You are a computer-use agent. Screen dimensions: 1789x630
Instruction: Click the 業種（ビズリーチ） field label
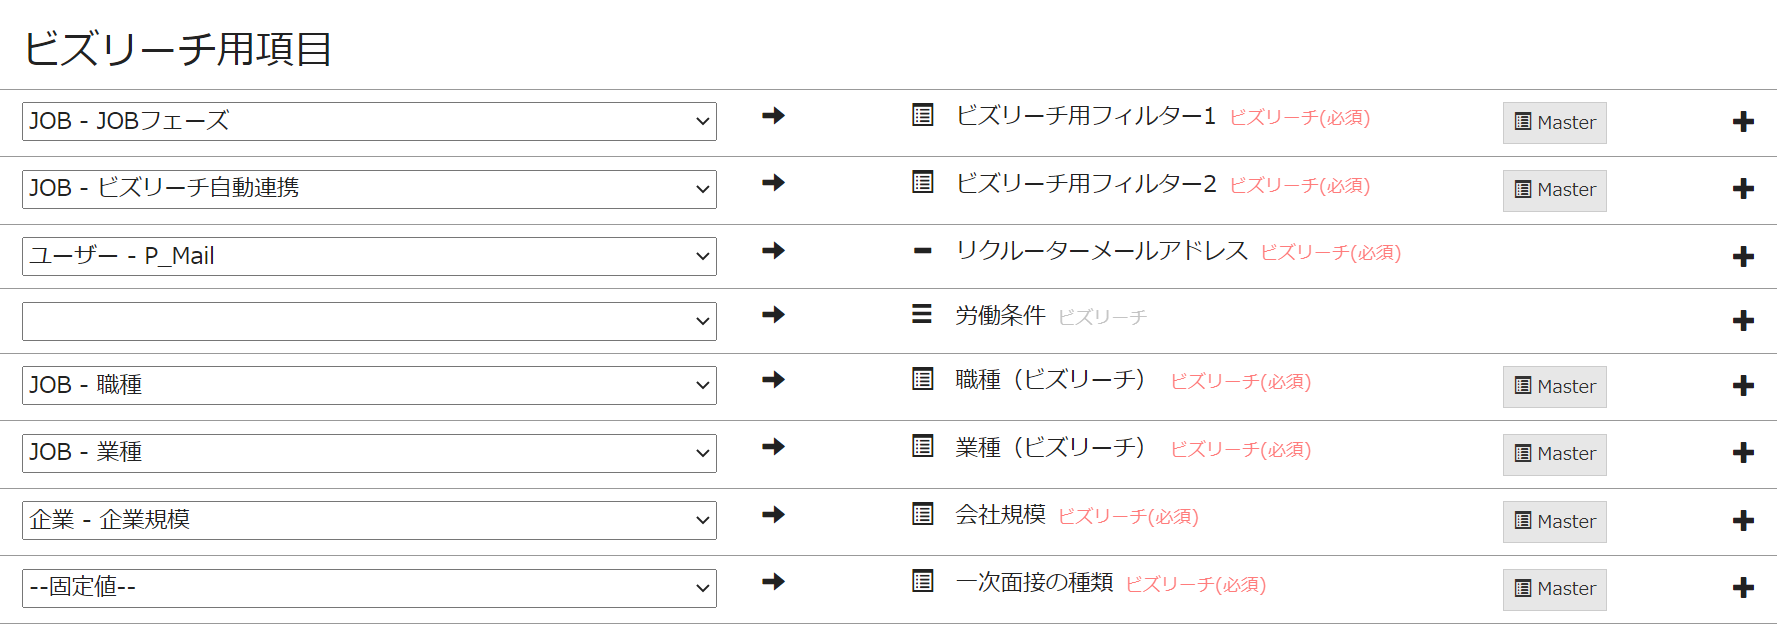[x=1049, y=448]
